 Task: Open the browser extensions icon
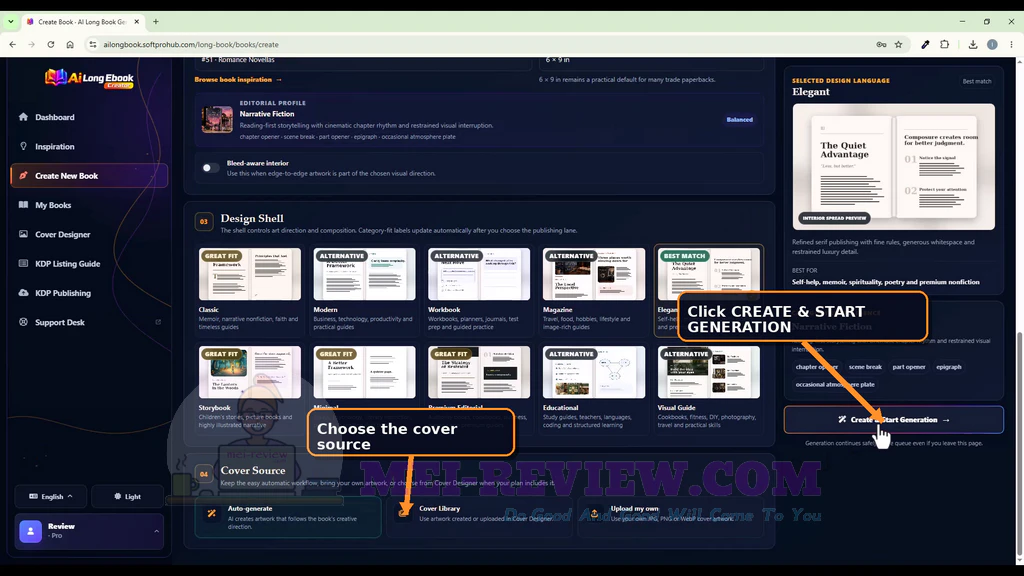click(944, 44)
